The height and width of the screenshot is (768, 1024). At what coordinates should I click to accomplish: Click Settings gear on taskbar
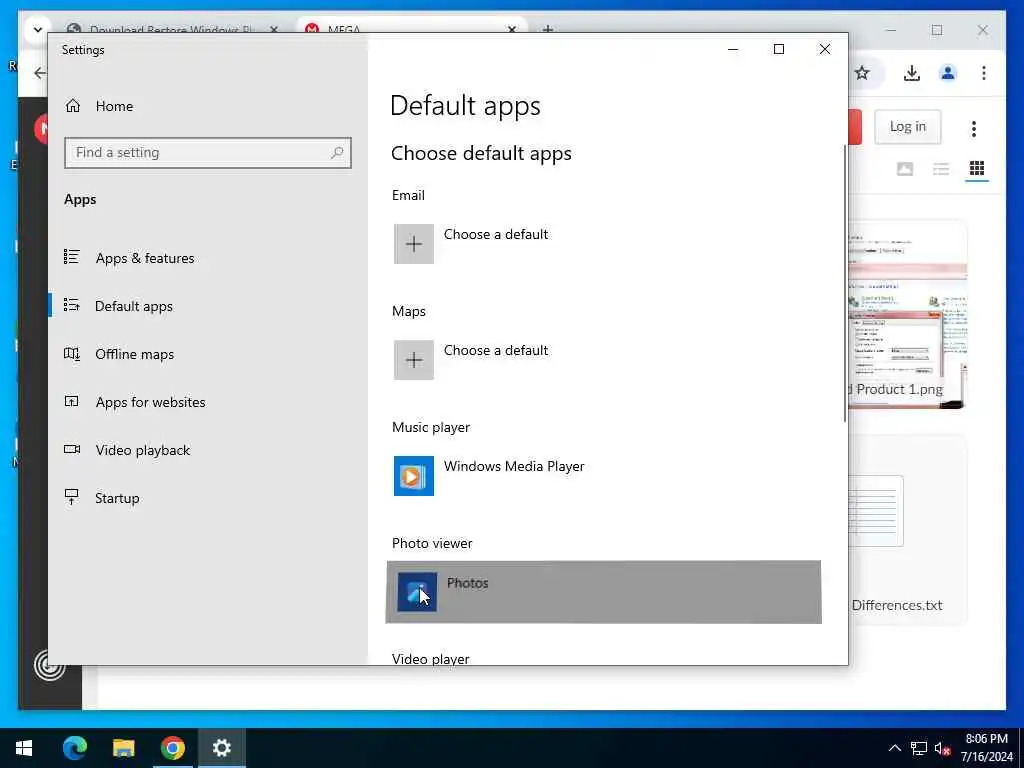221,748
